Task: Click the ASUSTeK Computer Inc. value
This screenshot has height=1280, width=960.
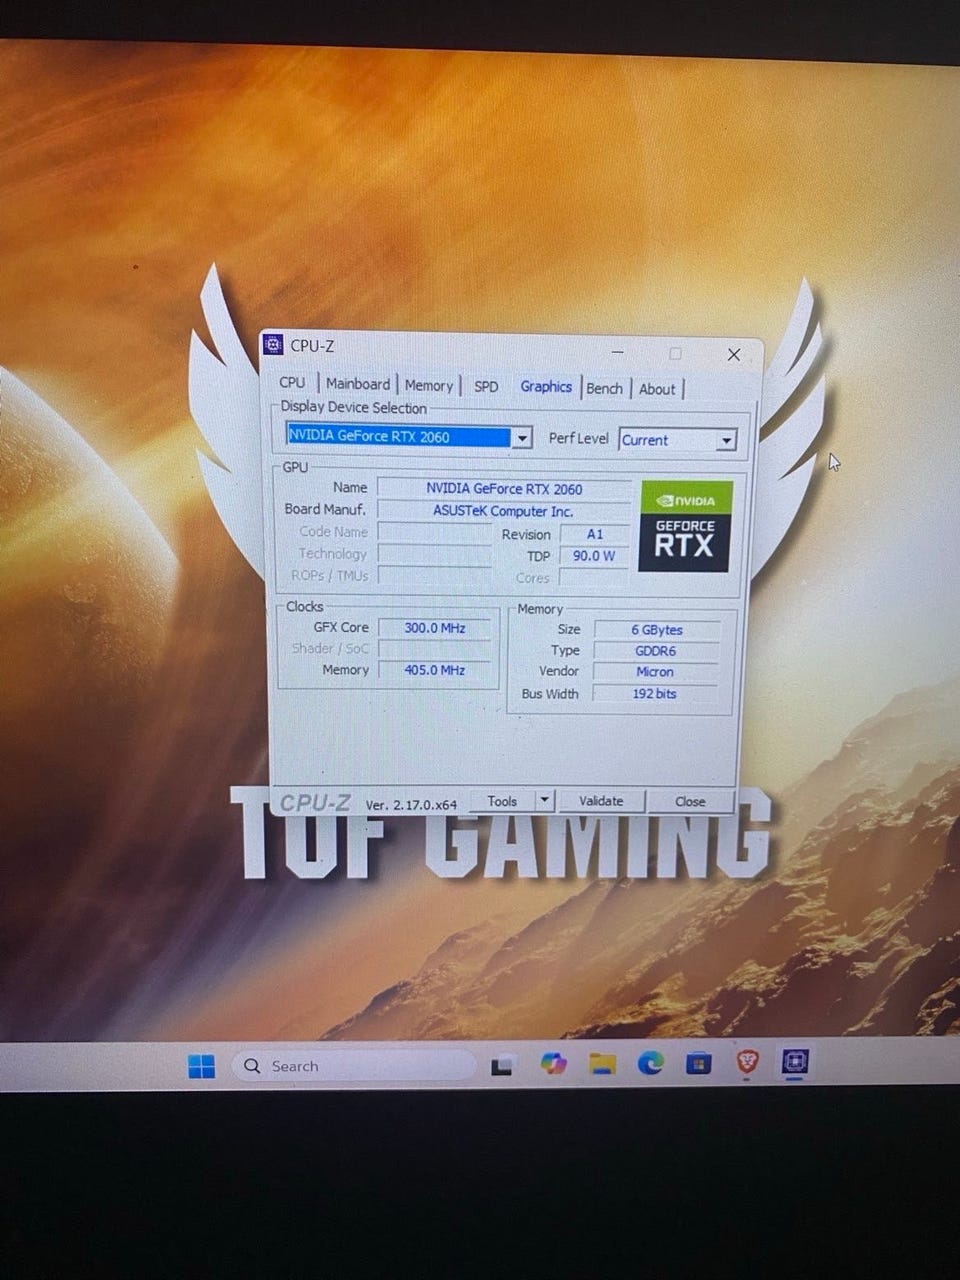Action: (504, 511)
